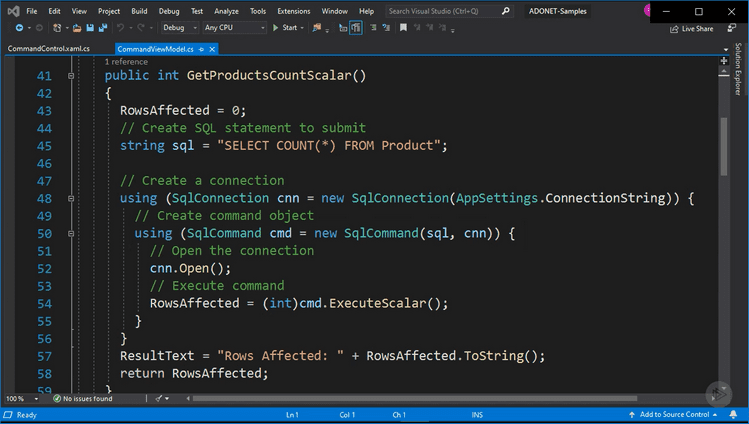749x424 pixels.
Task: Open the File menu
Action: tap(32, 11)
